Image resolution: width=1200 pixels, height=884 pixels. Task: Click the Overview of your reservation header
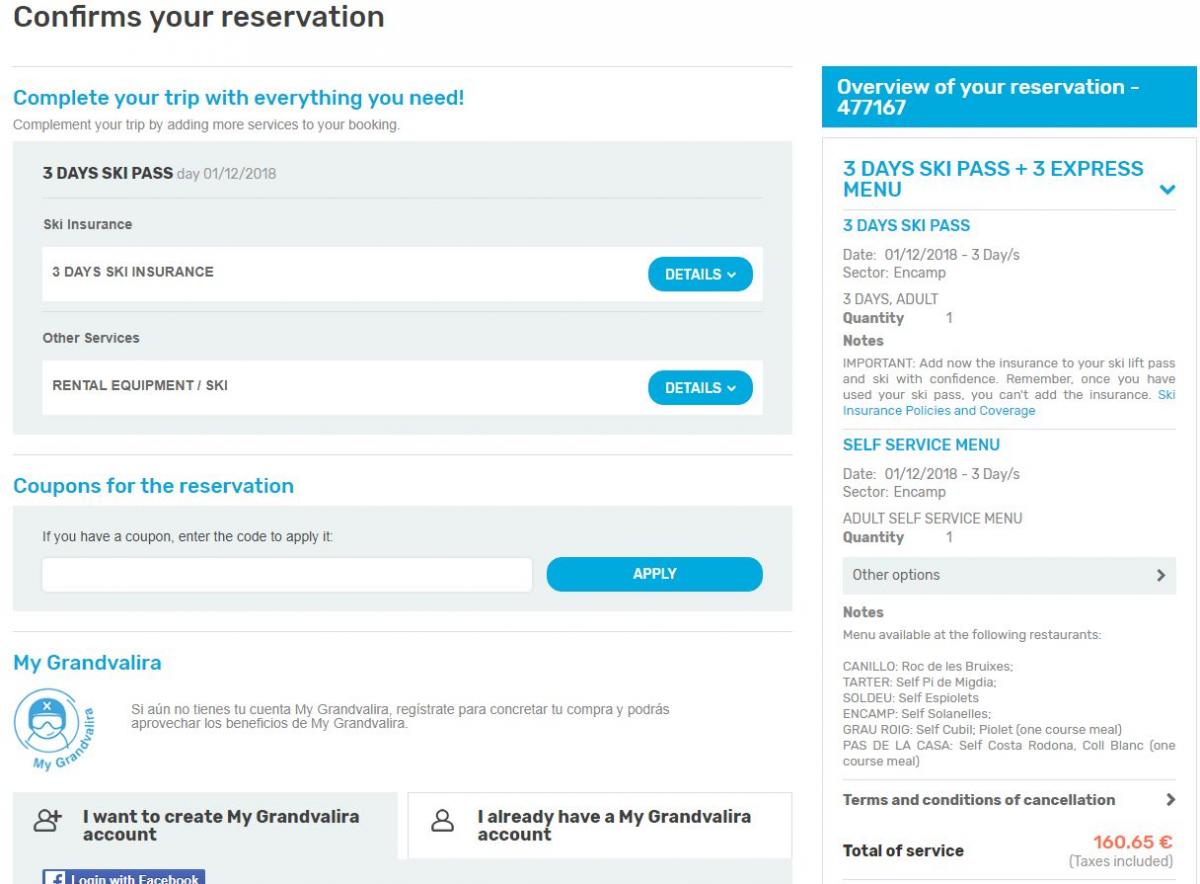tap(1009, 98)
